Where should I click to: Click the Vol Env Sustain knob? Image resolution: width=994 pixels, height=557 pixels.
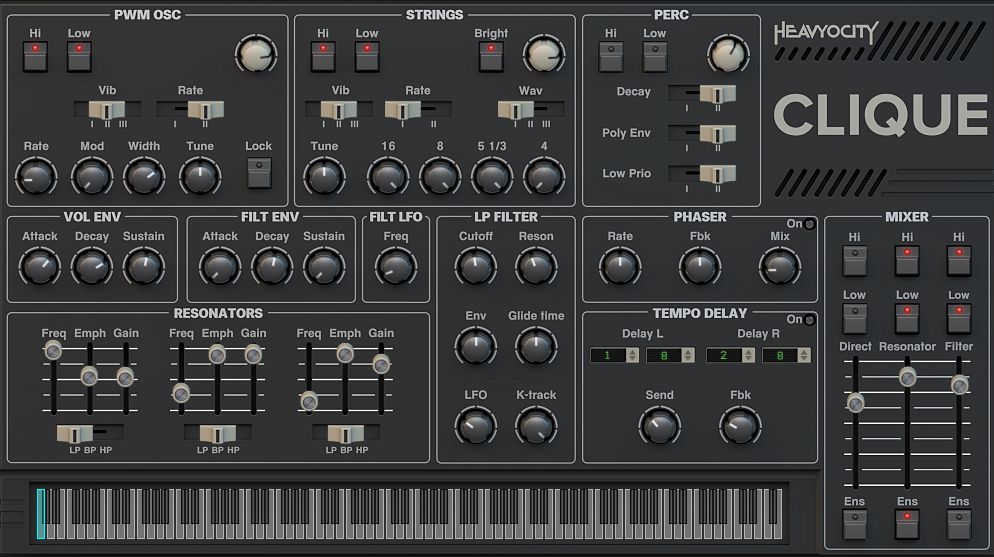point(144,267)
